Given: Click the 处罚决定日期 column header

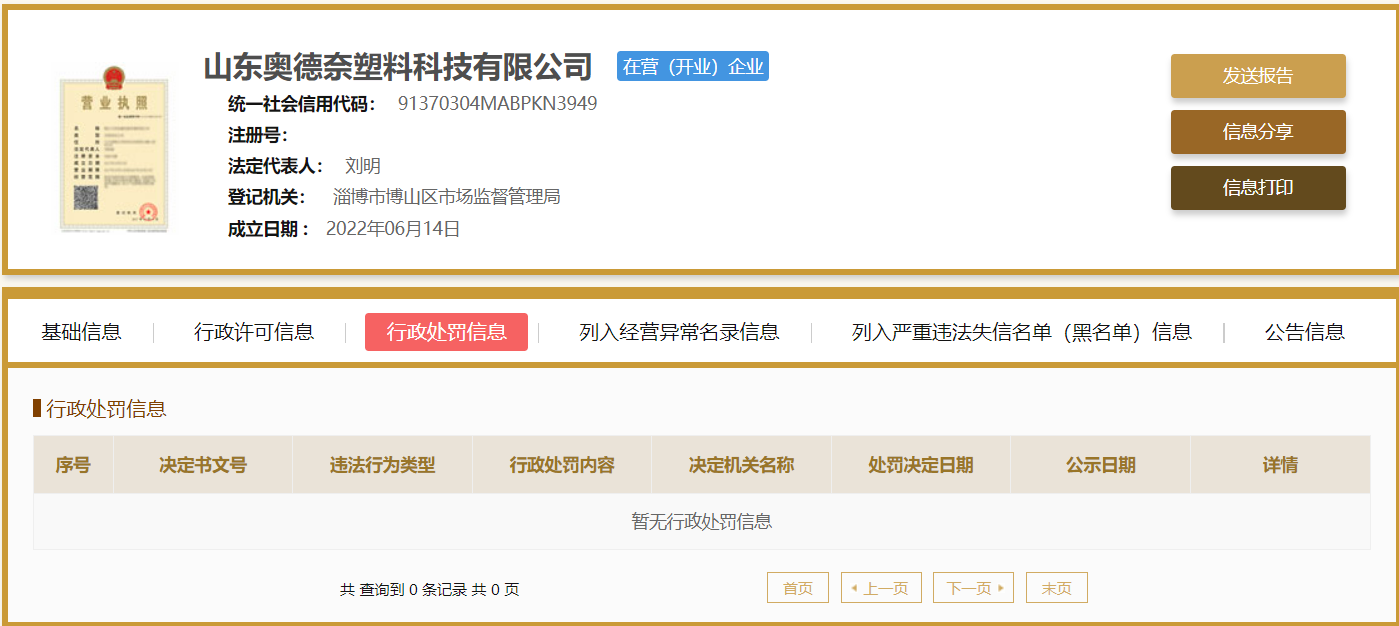Looking at the screenshot, I should point(921,465).
